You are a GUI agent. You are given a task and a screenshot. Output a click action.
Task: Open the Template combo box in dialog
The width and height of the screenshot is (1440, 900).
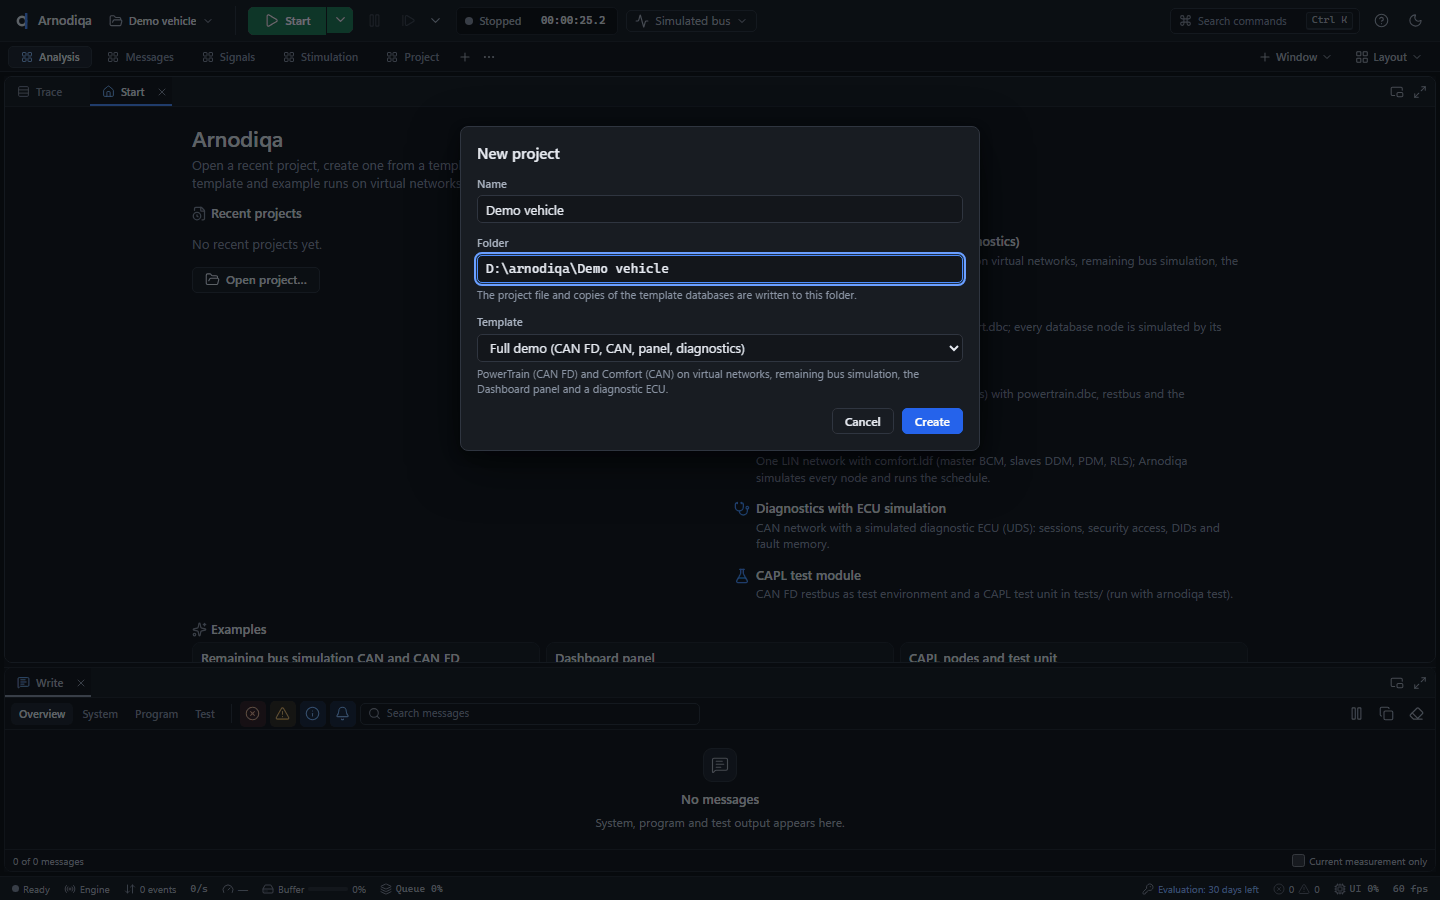pos(720,348)
